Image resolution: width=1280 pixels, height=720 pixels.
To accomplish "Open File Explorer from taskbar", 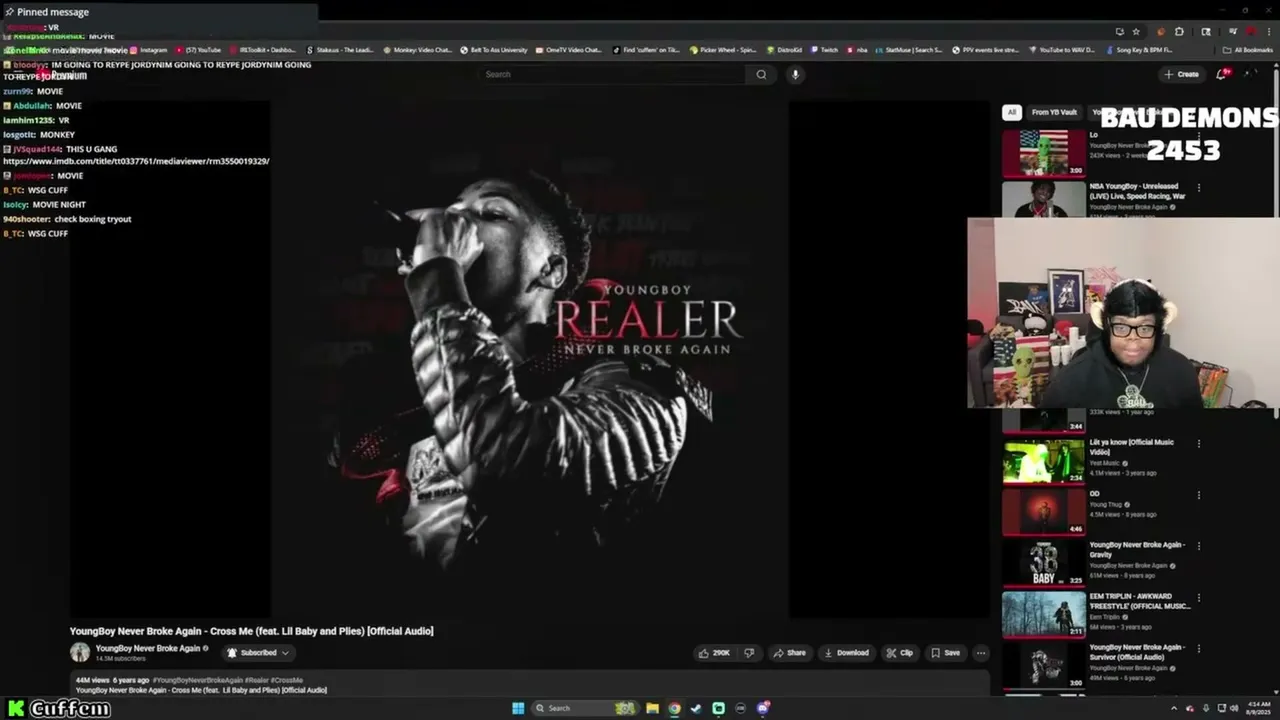I will 652,708.
